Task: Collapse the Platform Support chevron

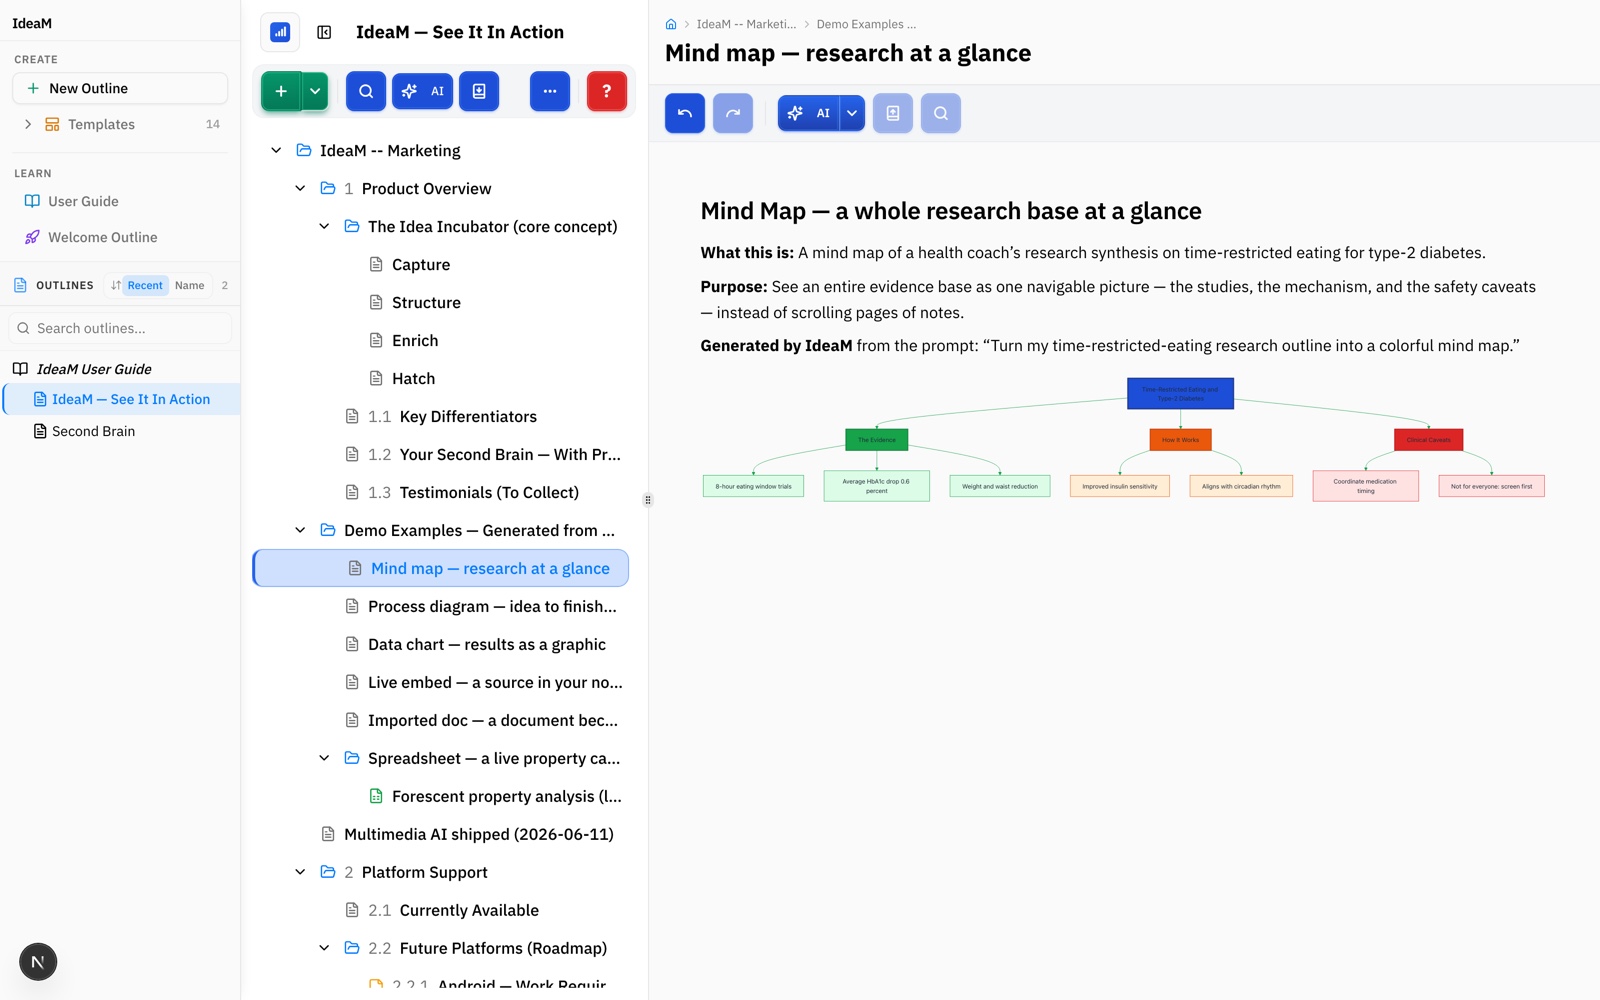Action: point(300,872)
